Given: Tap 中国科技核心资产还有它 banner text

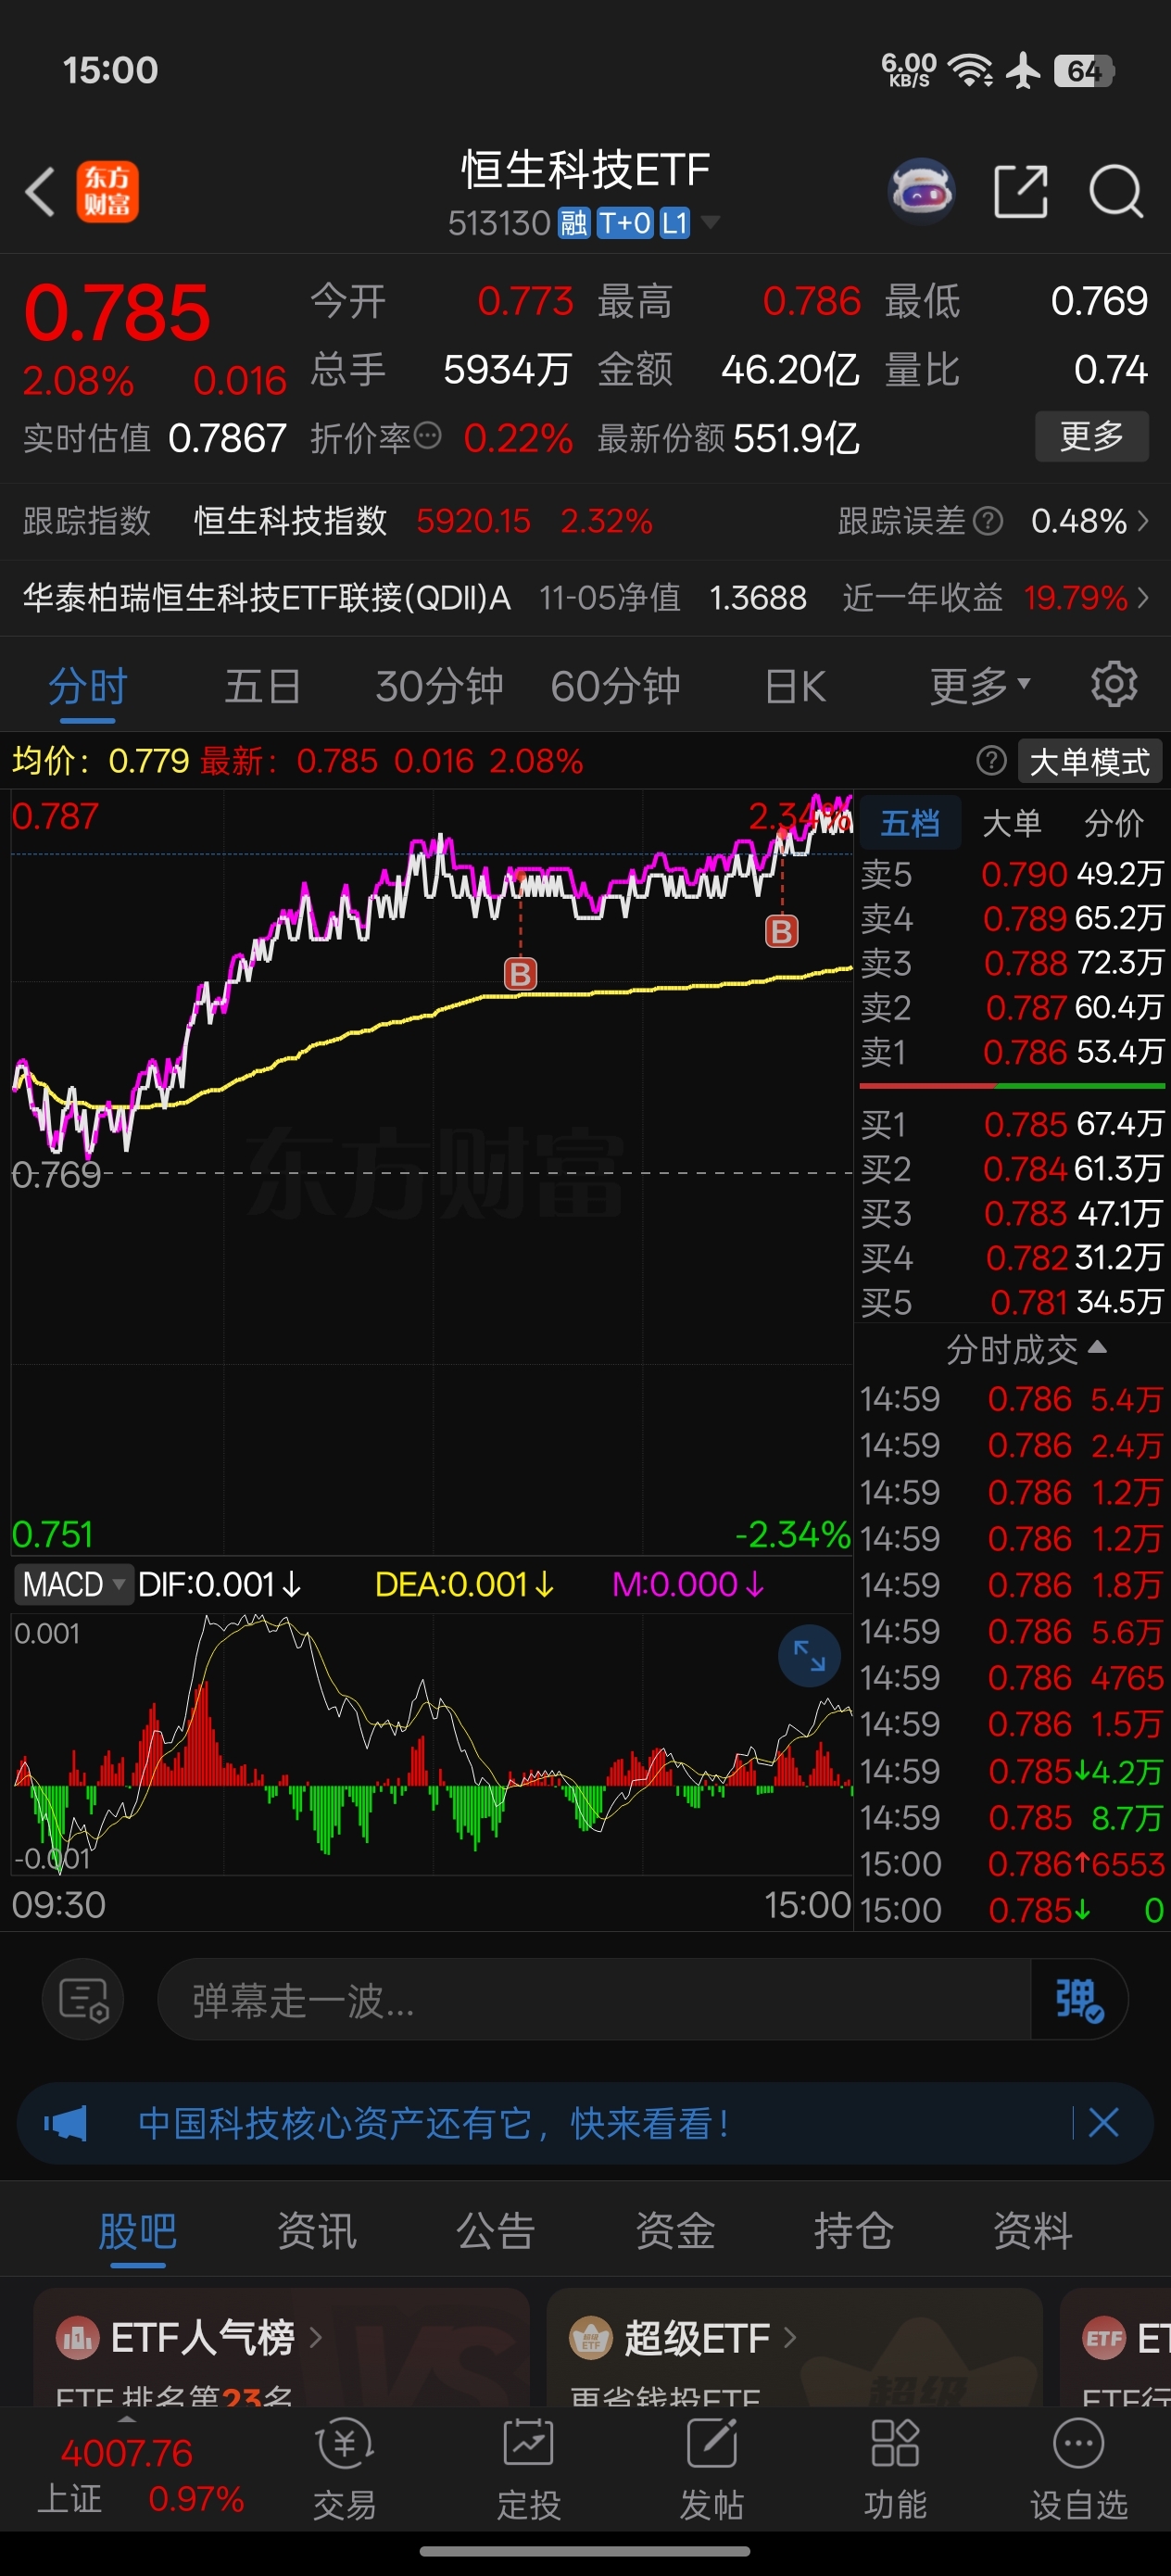Looking at the screenshot, I should click(x=434, y=2122).
